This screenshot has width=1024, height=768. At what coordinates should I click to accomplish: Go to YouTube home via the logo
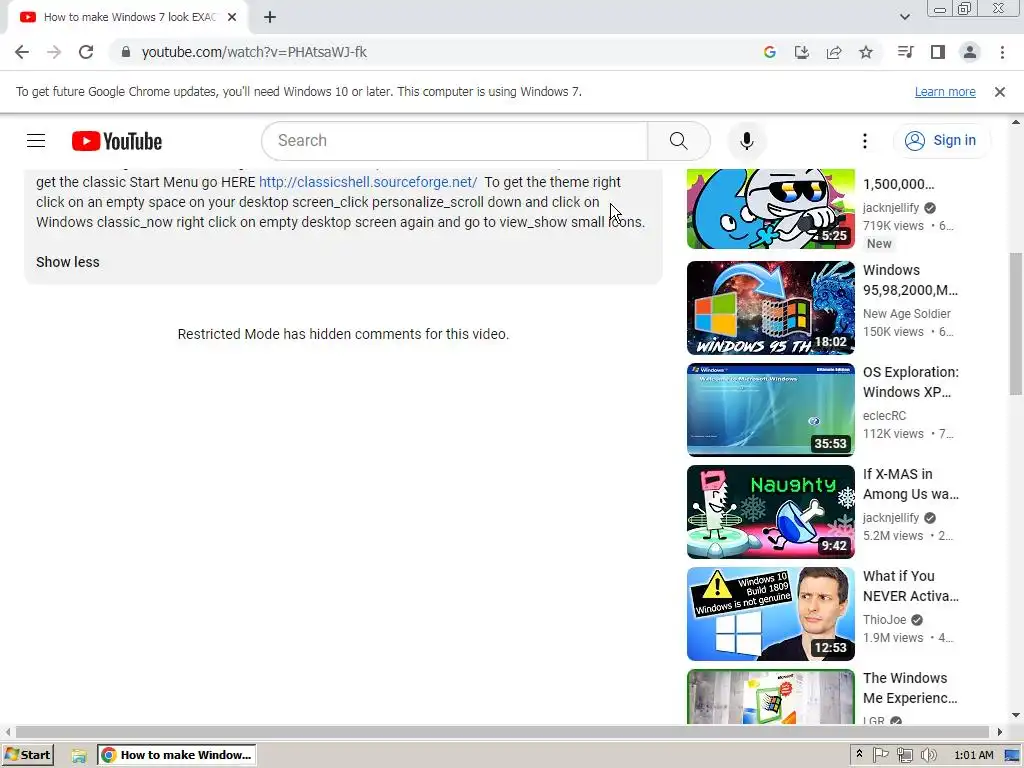pyautogui.click(x=117, y=141)
